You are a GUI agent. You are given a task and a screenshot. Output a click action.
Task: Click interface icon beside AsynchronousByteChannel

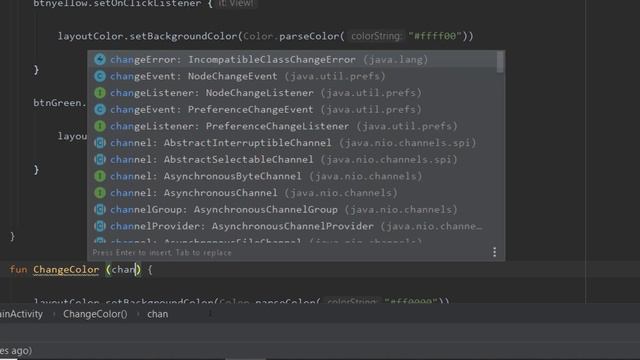click(x=100, y=176)
